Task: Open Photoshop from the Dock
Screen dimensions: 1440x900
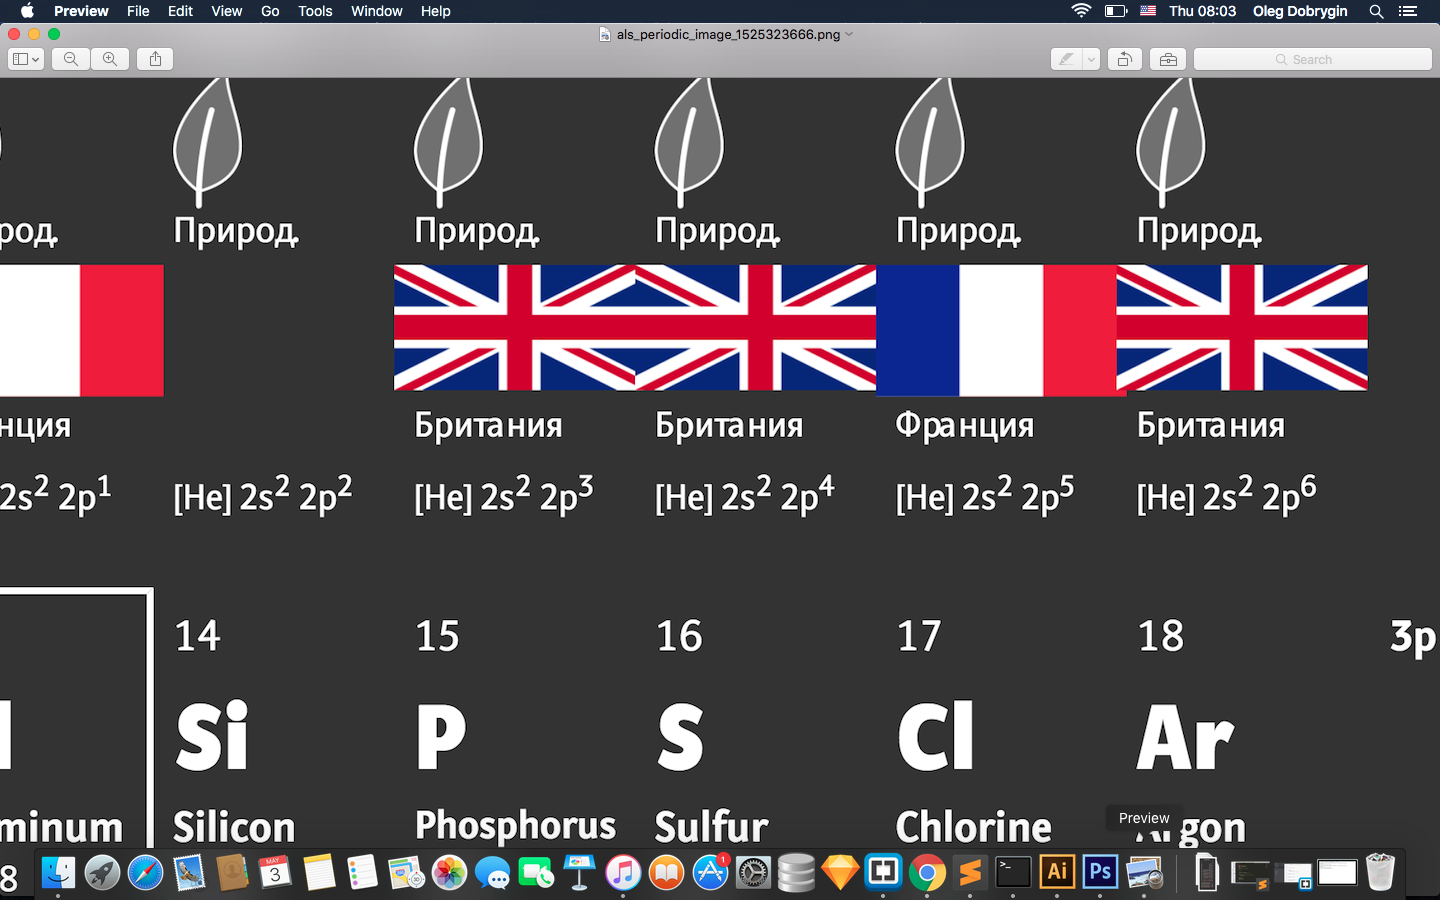Action: pos(1100,872)
